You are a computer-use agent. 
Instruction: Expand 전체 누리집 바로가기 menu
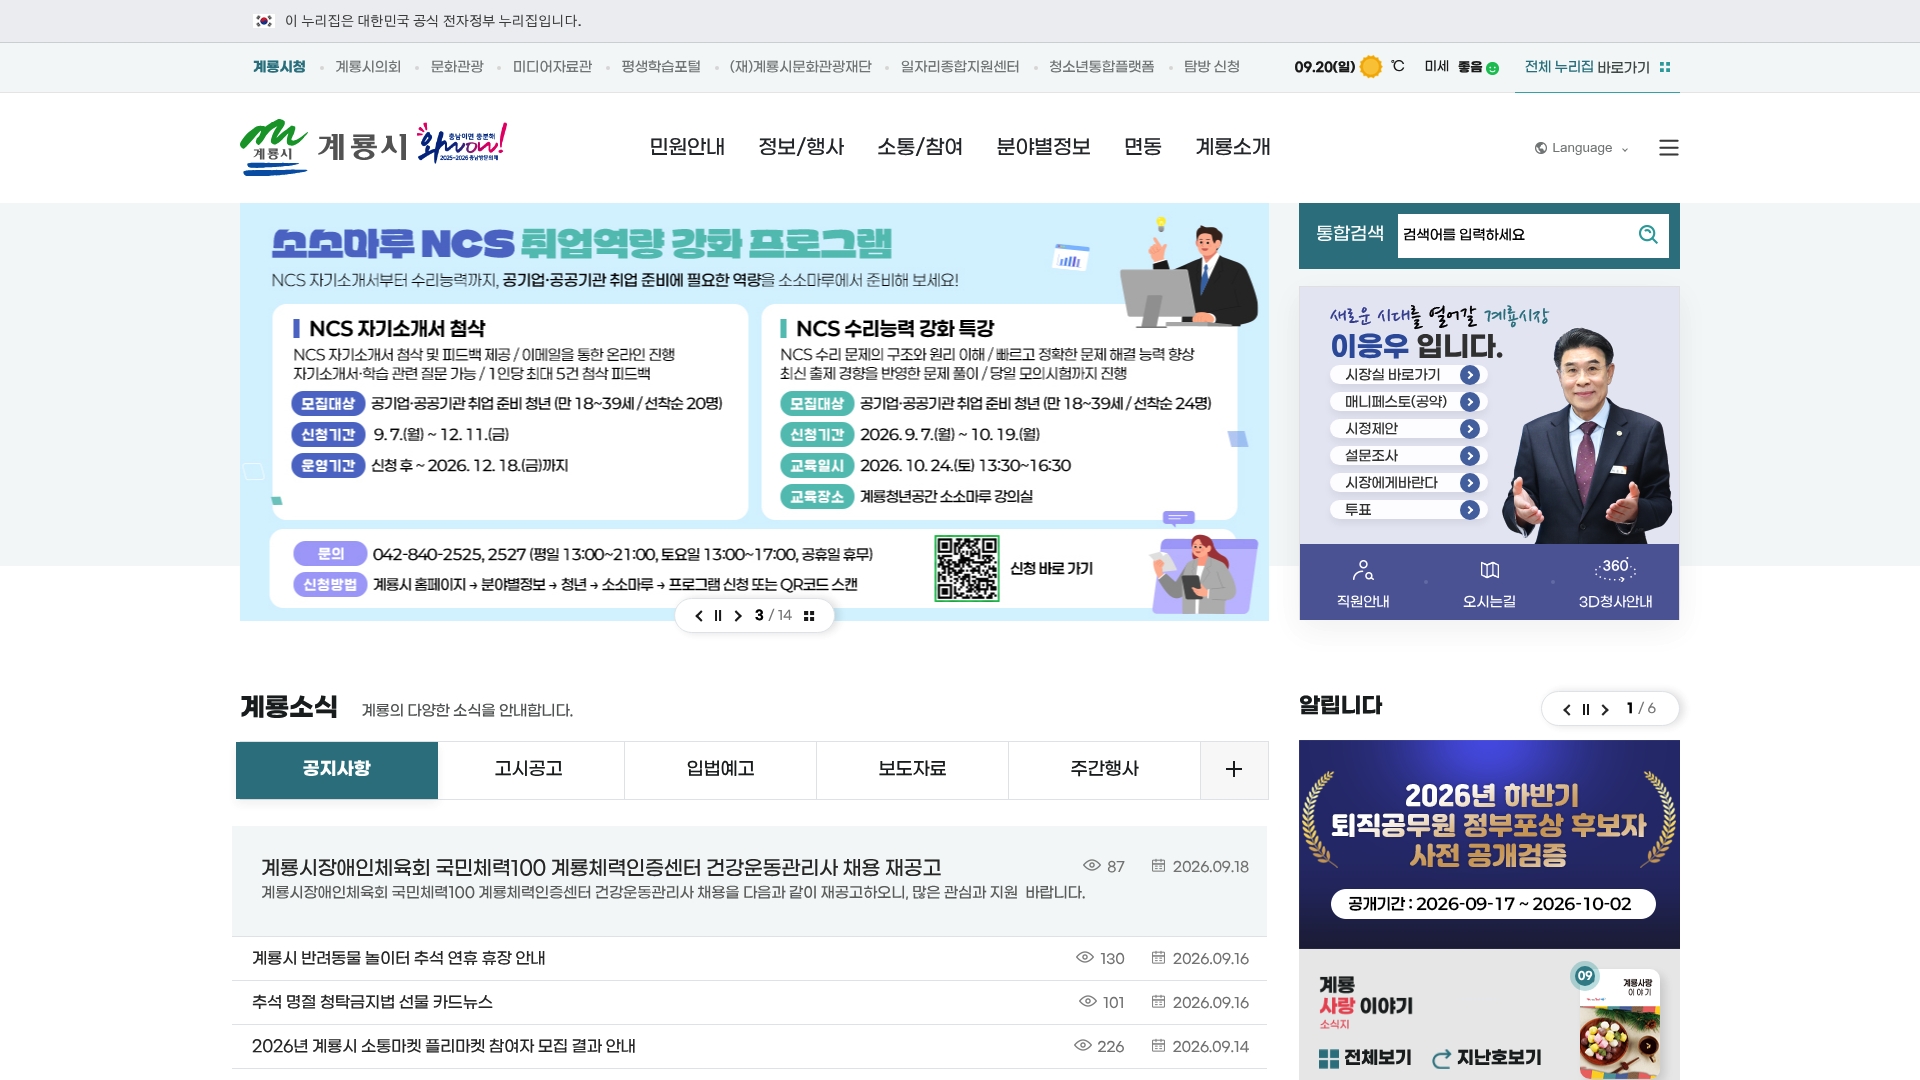click(x=1597, y=67)
